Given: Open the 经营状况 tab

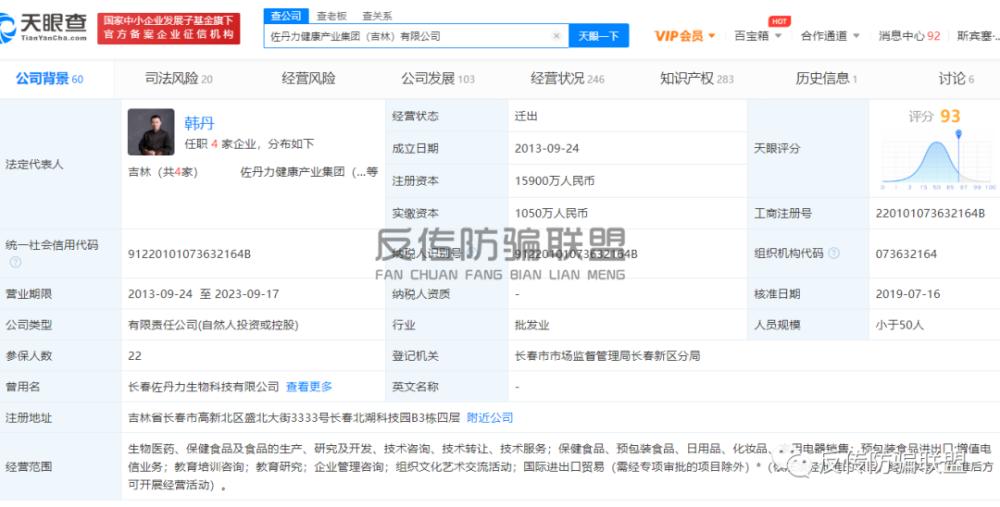Looking at the screenshot, I should click(568, 79).
